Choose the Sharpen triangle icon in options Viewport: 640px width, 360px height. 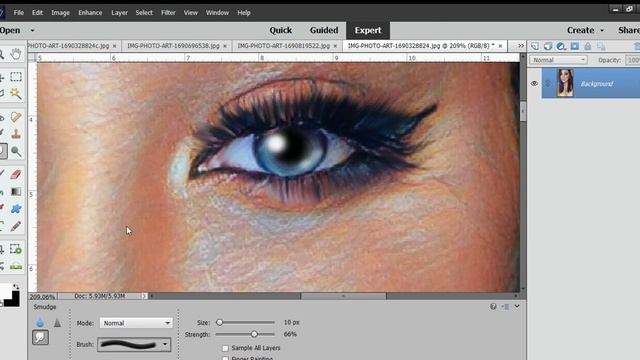(57, 322)
